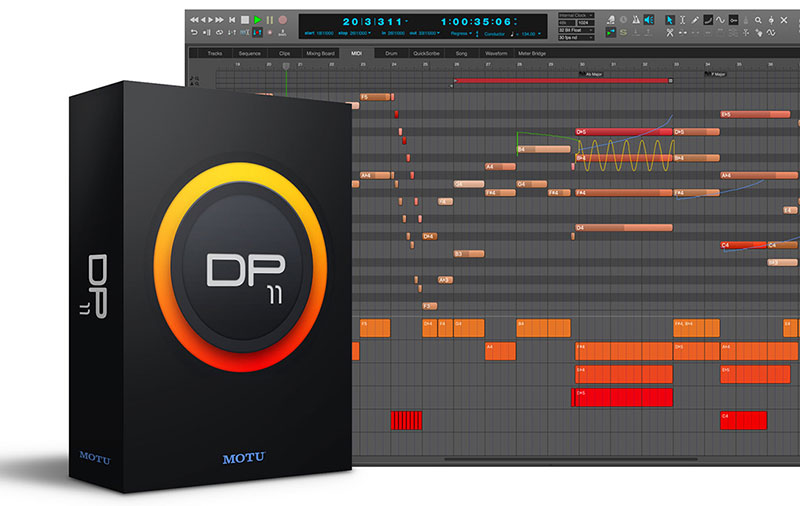The width and height of the screenshot is (800, 506).
Task: Click the key-shaped tool on dark background
Action: [x=733, y=20]
